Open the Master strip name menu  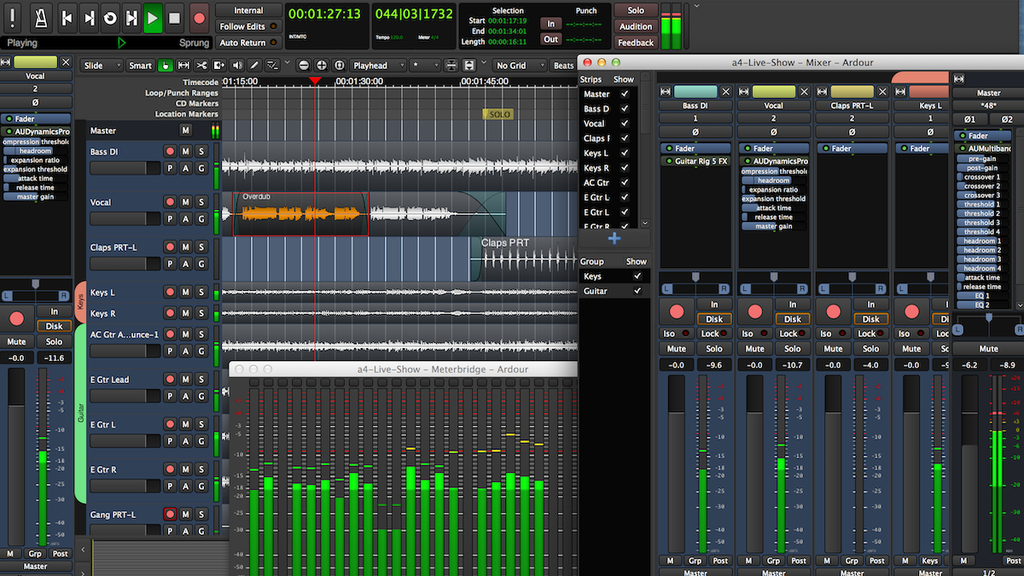[x=988, y=93]
